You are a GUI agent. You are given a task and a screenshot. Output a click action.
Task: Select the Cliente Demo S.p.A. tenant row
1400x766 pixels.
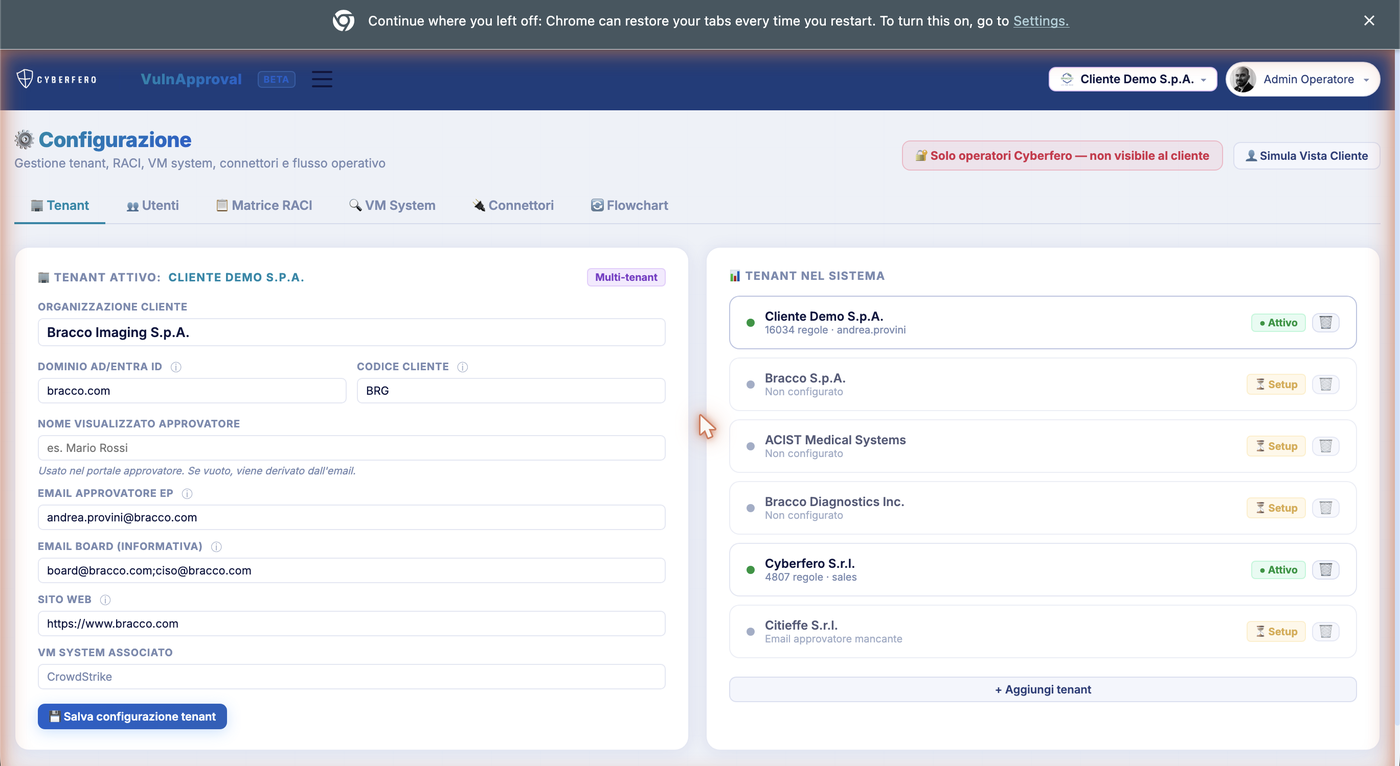click(x=1043, y=322)
